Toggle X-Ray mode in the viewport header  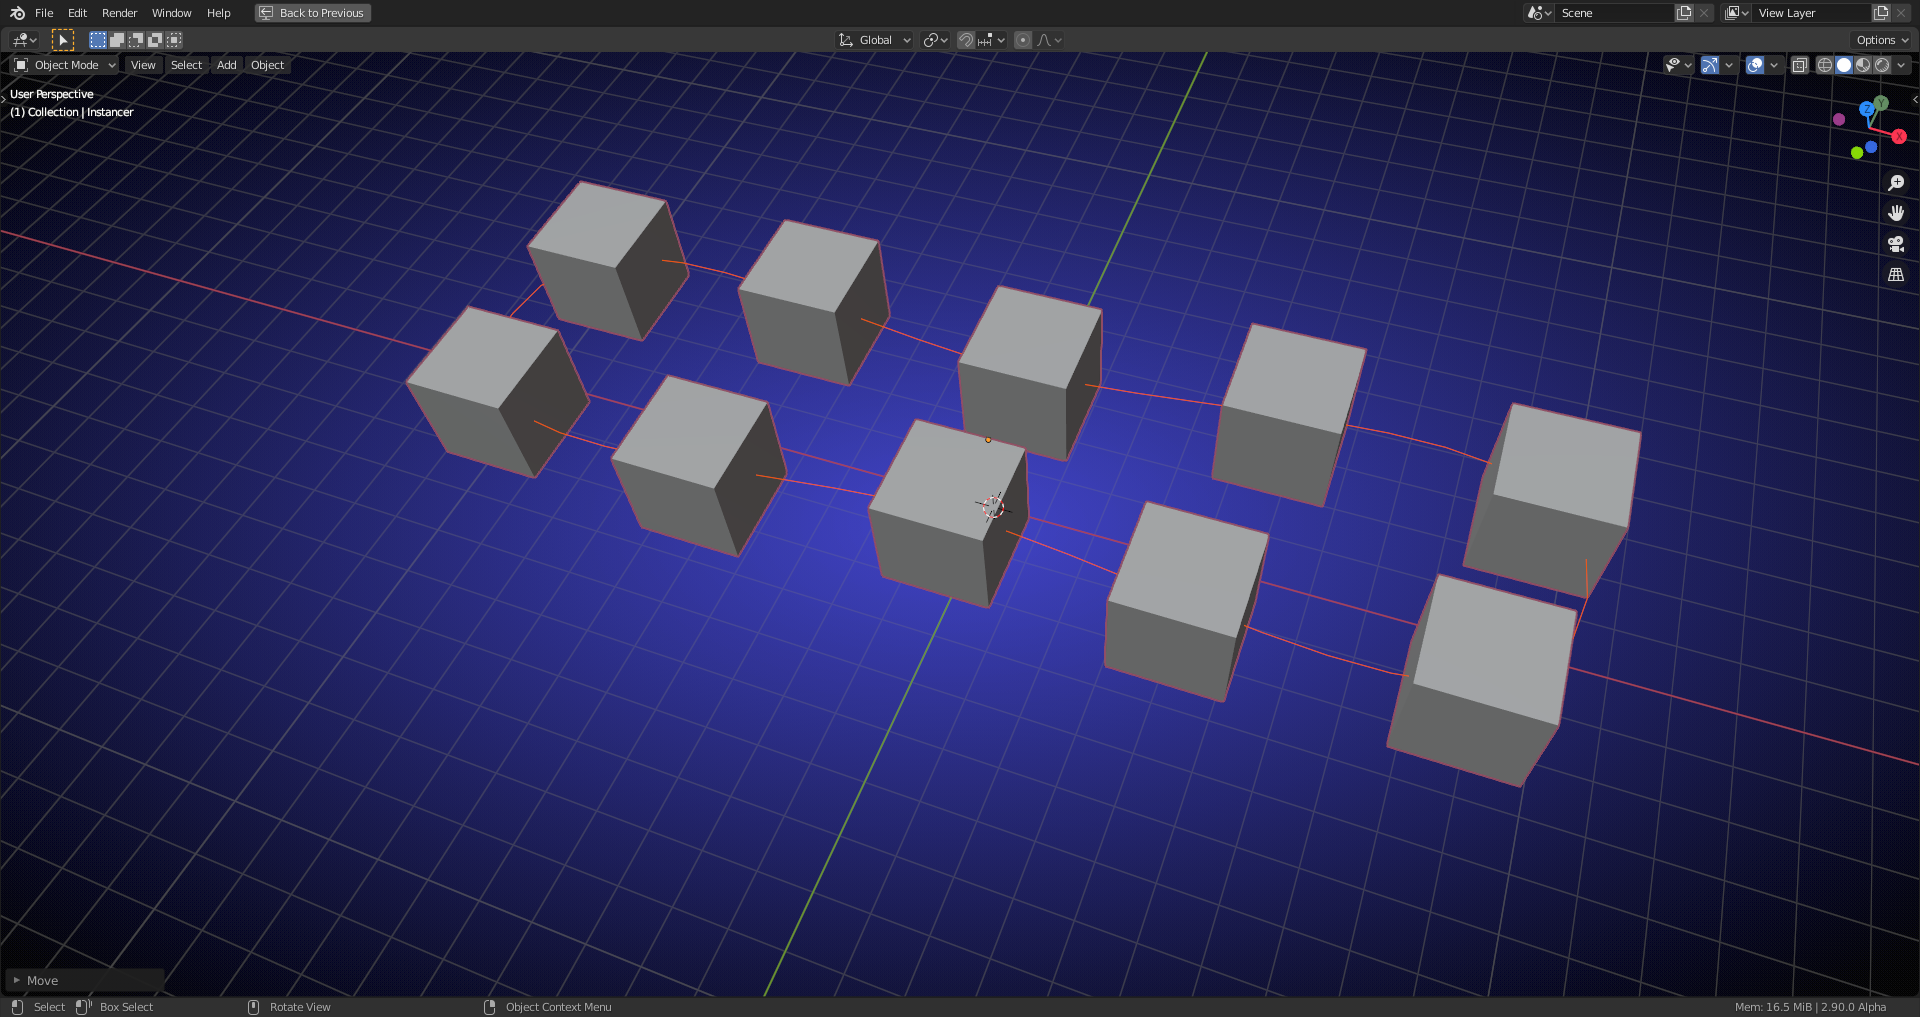click(x=1800, y=65)
